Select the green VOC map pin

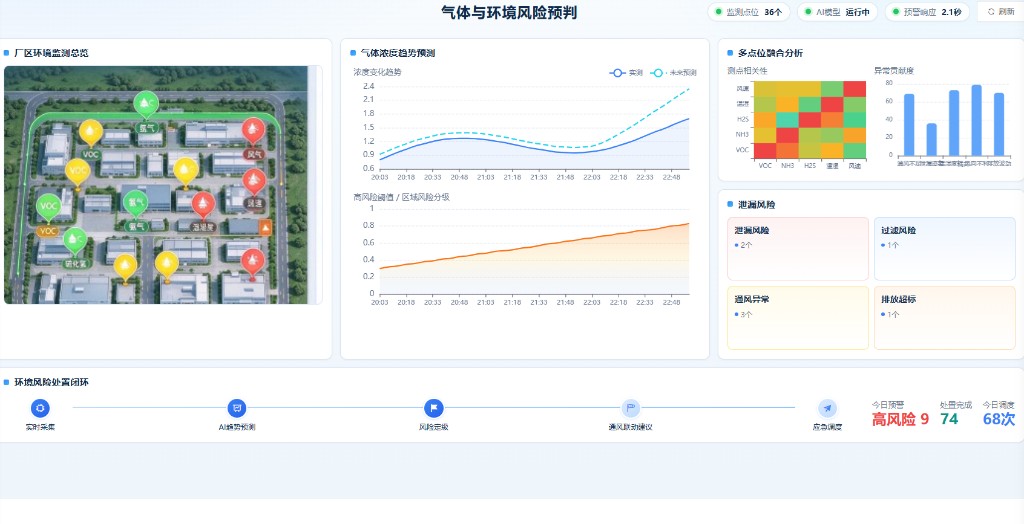click(48, 208)
